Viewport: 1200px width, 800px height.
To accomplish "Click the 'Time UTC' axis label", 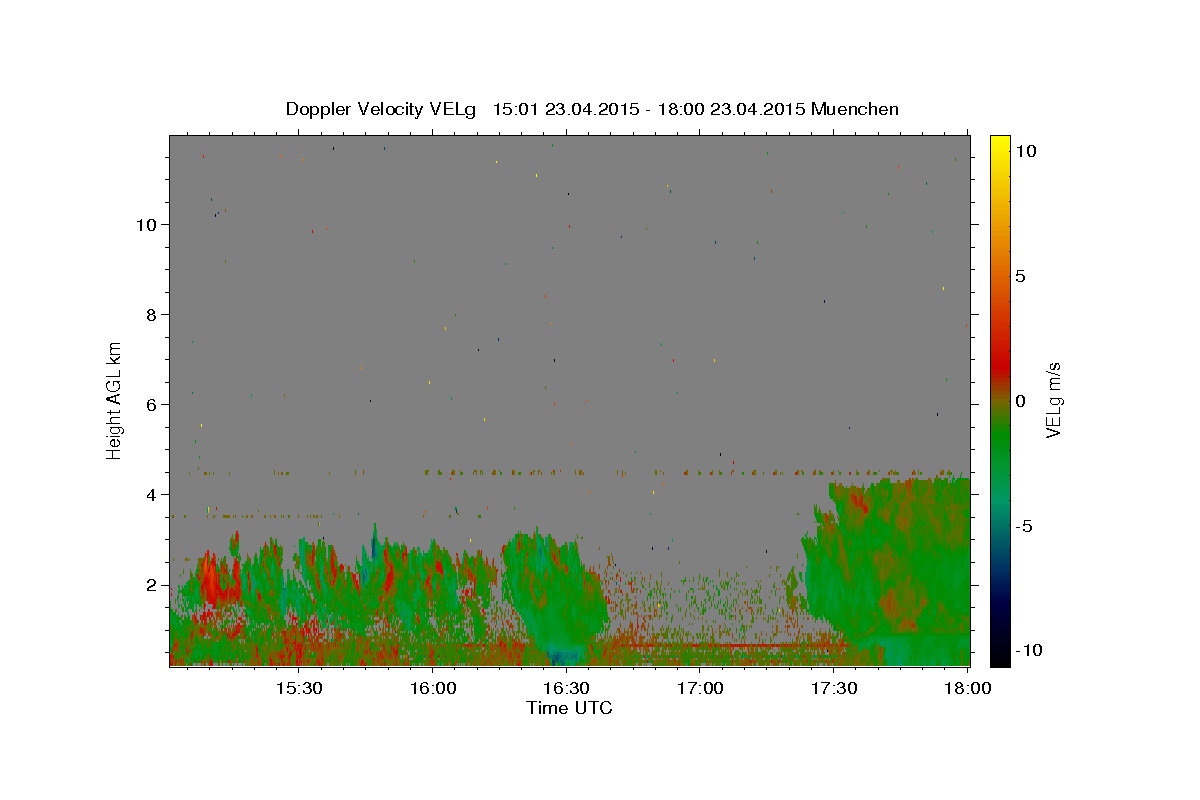I will click(569, 708).
